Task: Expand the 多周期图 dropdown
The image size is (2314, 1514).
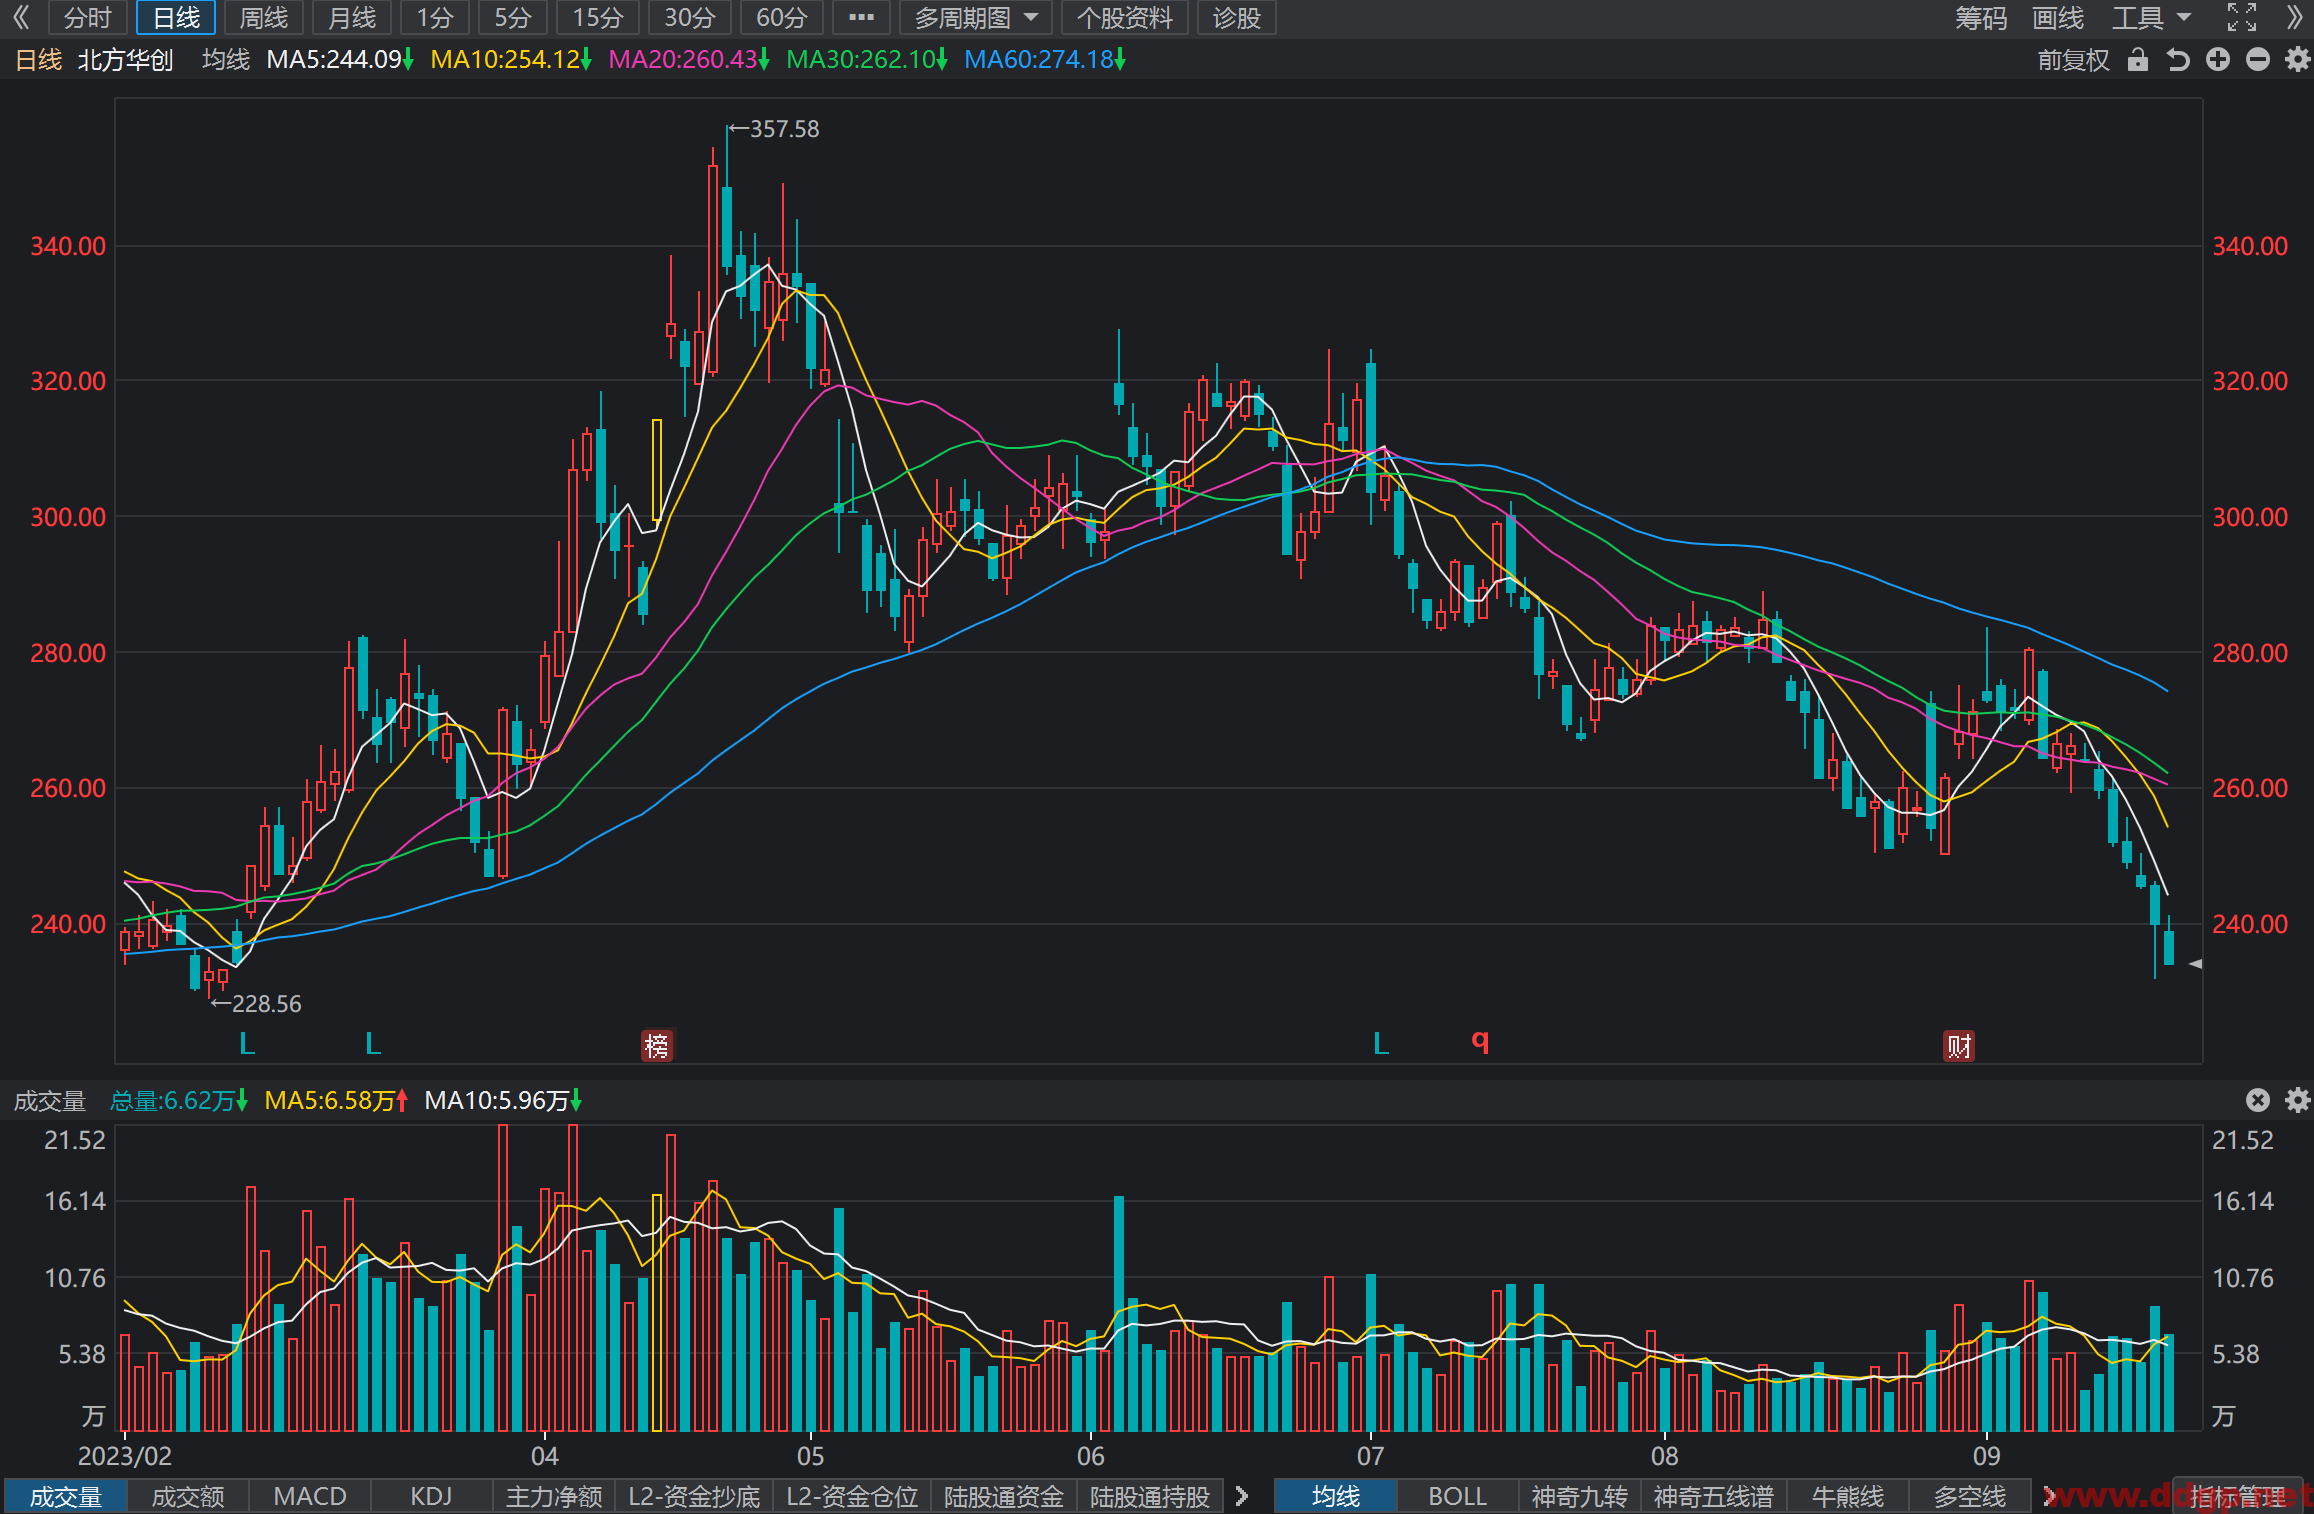Action: (x=975, y=17)
